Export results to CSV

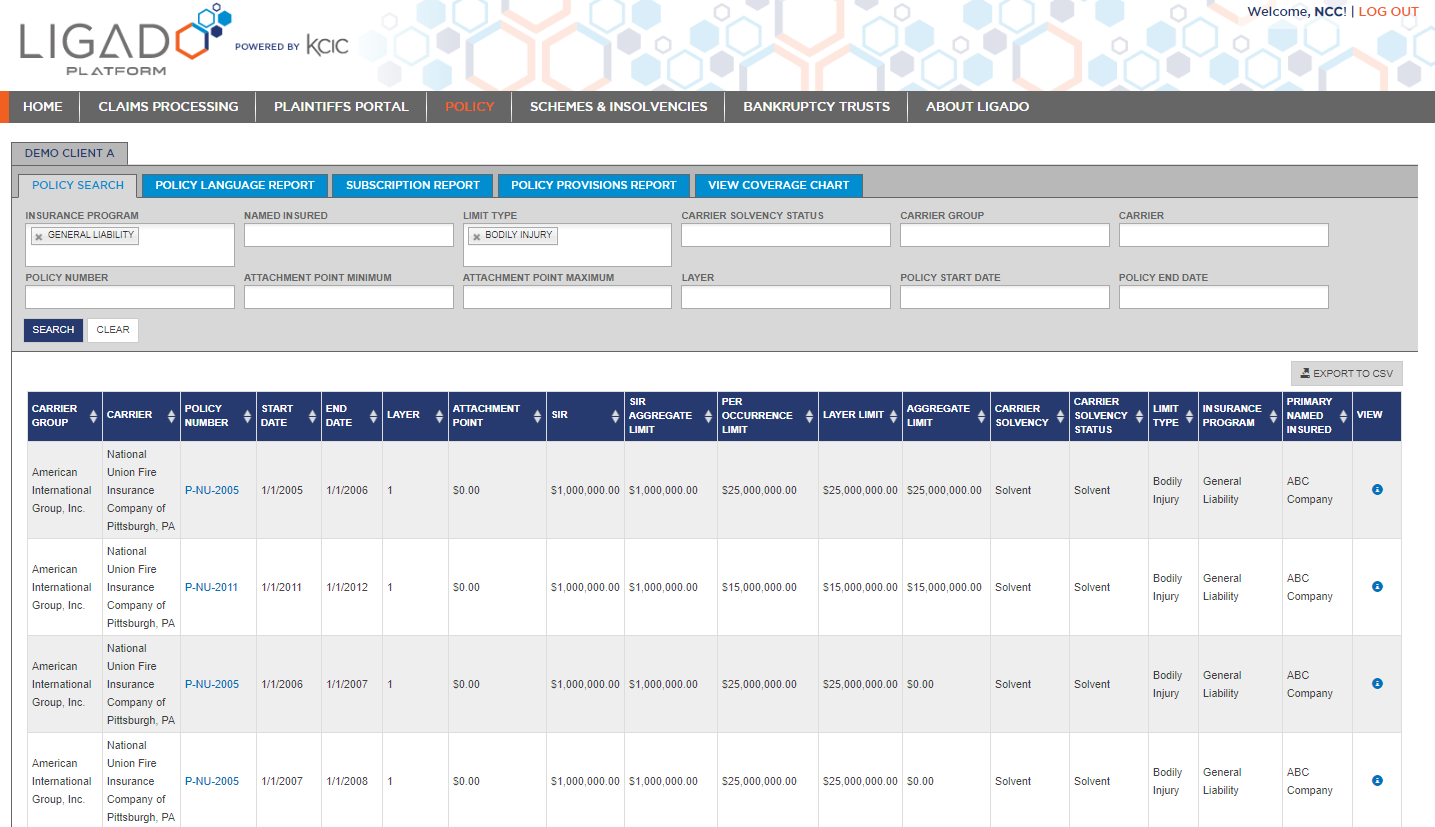click(x=1346, y=373)
